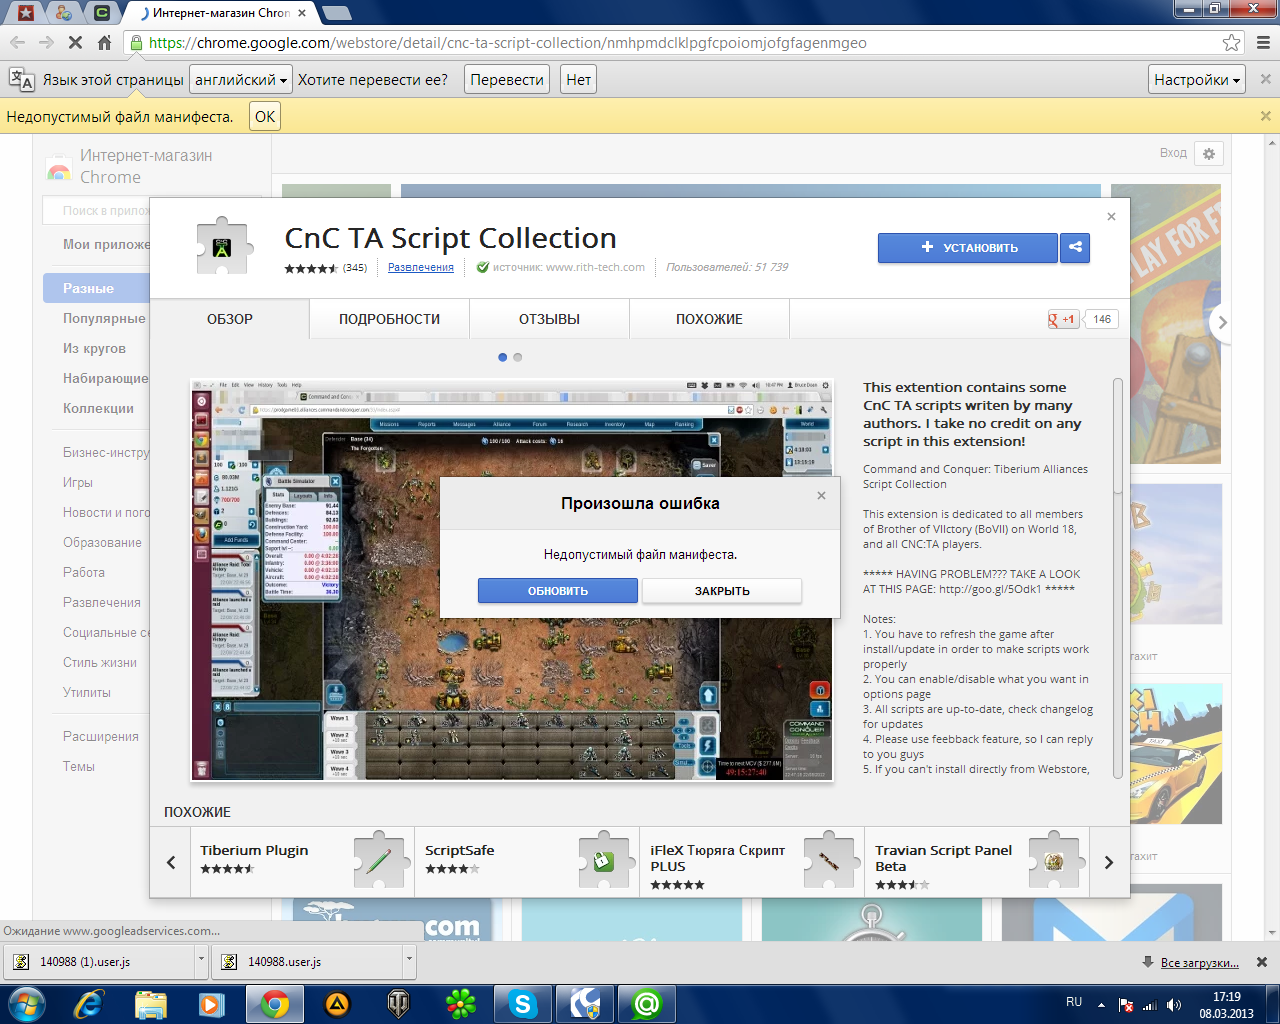
Task: Select the first screenshot dot
Action: point(502,357)
